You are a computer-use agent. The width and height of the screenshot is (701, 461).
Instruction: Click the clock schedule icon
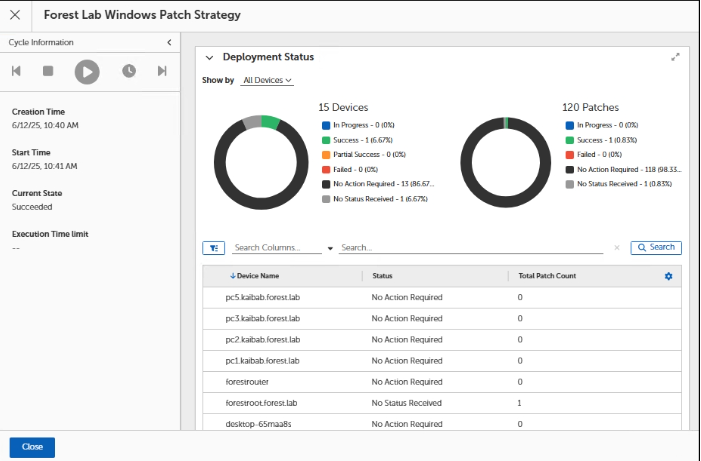tap(129, 71)
